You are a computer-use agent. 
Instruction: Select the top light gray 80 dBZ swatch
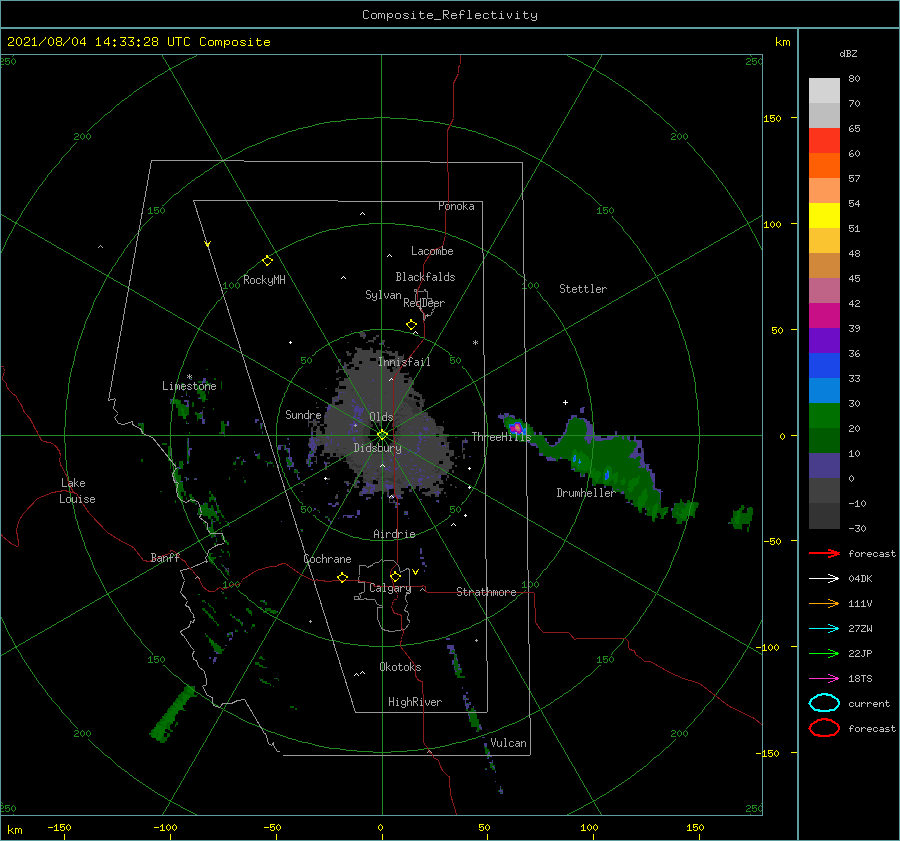tap(824, 91)
